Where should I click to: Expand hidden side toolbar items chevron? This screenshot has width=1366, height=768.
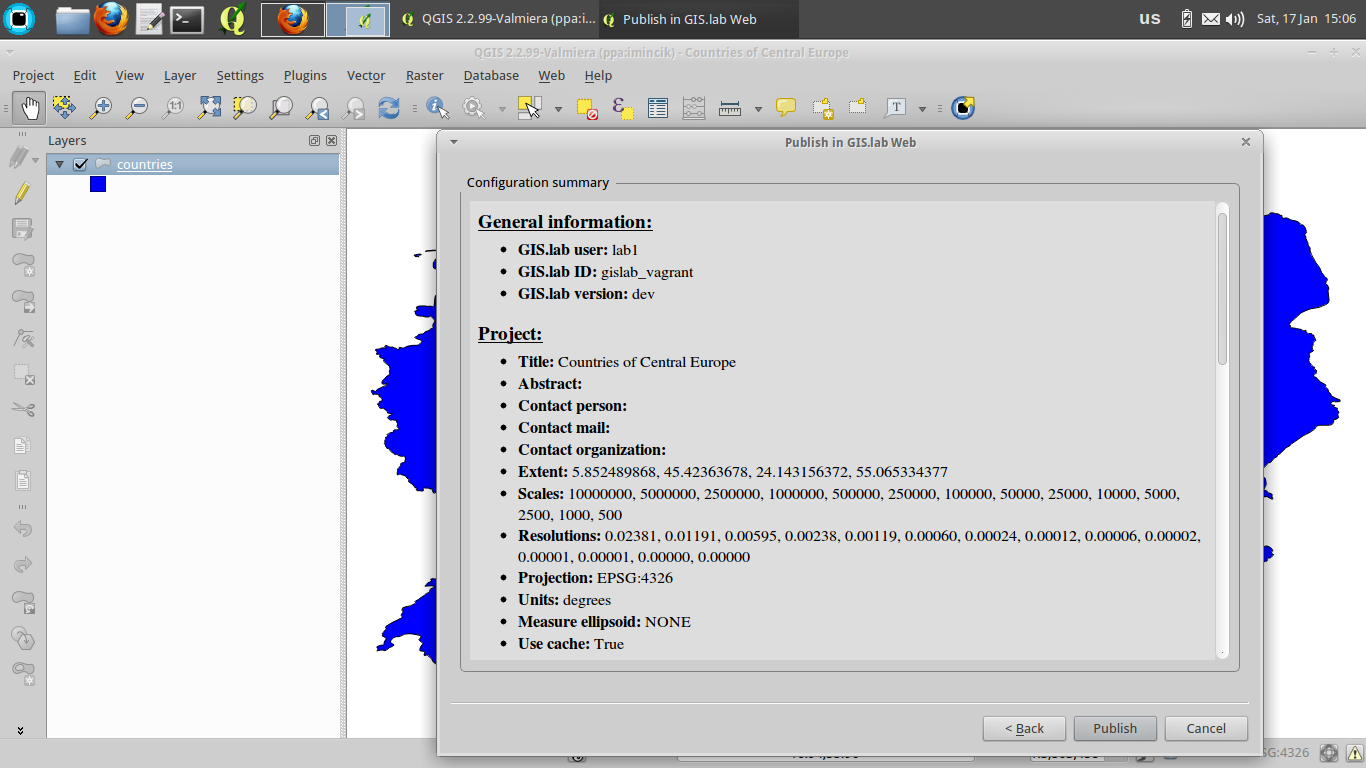point(20,731)
